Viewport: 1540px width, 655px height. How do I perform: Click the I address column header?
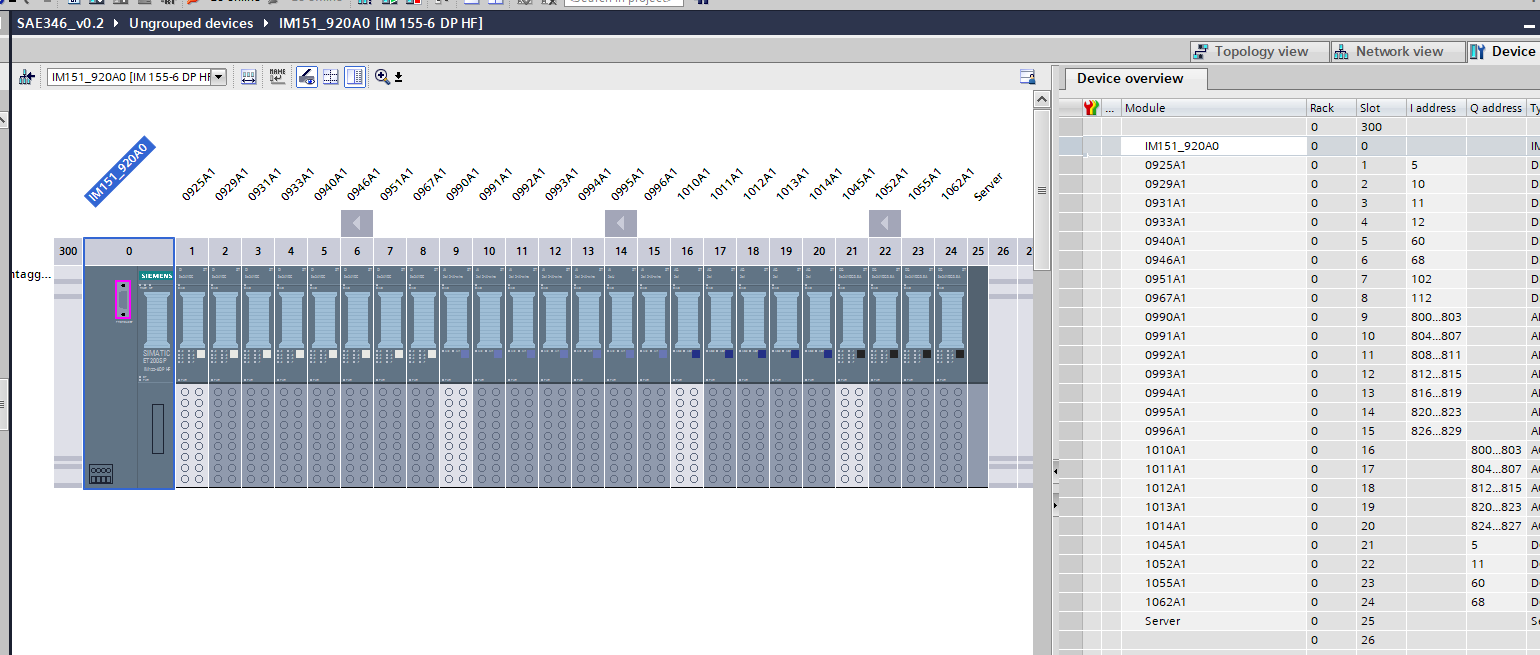pyautogui.click(x=1436, y=108)
